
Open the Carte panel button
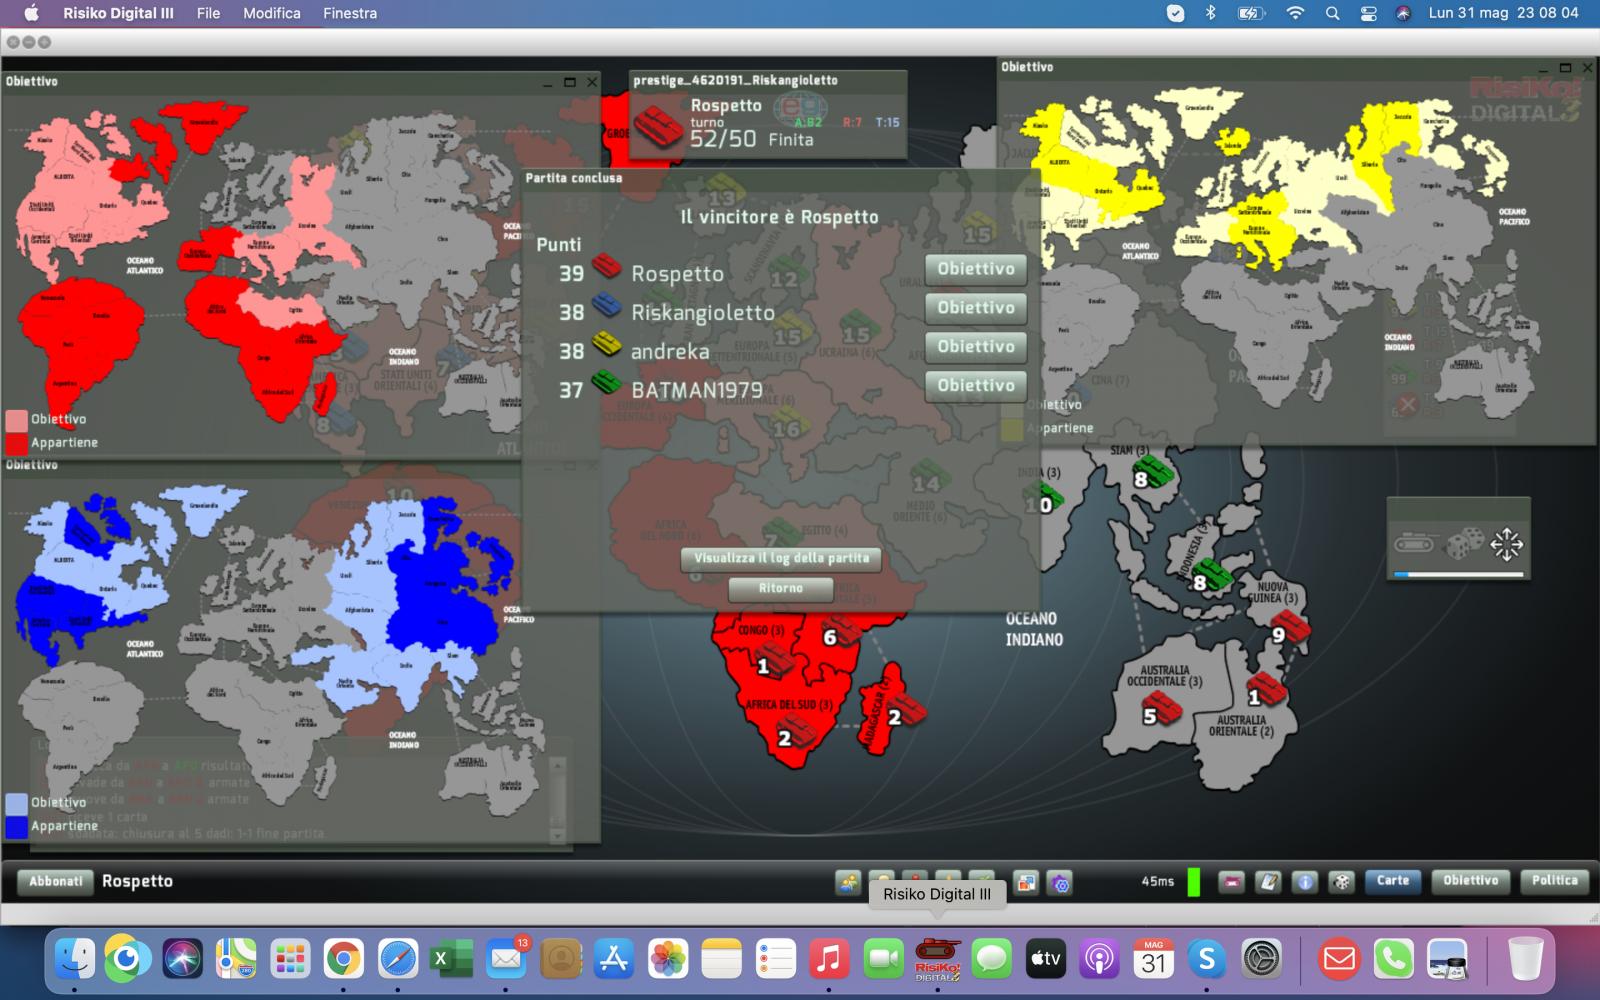point(1392,881)
